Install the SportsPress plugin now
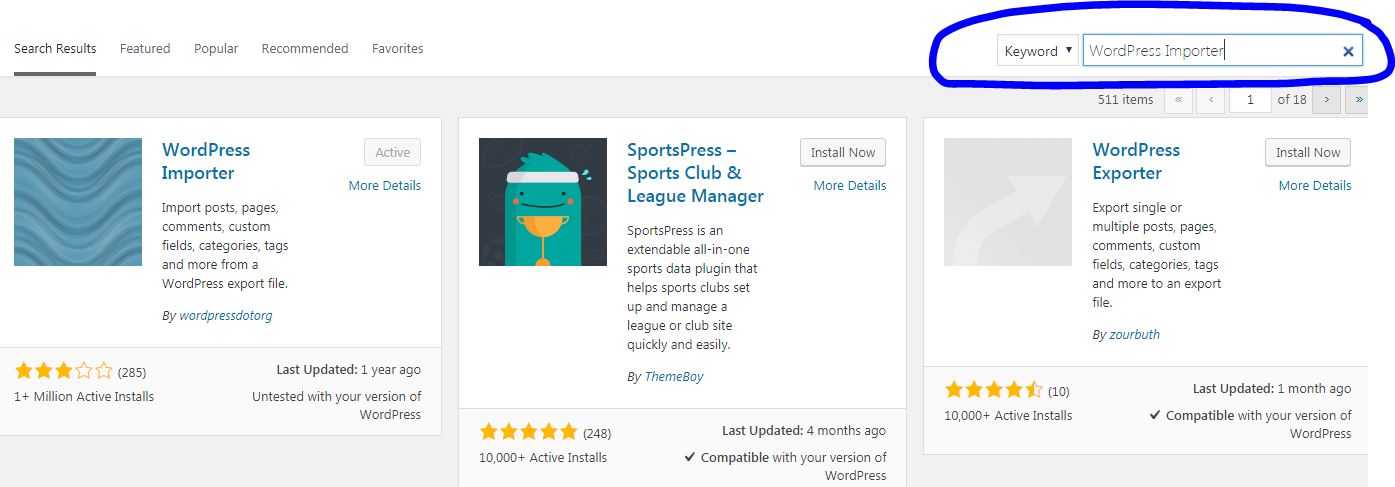The width and height of the screenshot is (1395, 487). [x=843, y=153]
